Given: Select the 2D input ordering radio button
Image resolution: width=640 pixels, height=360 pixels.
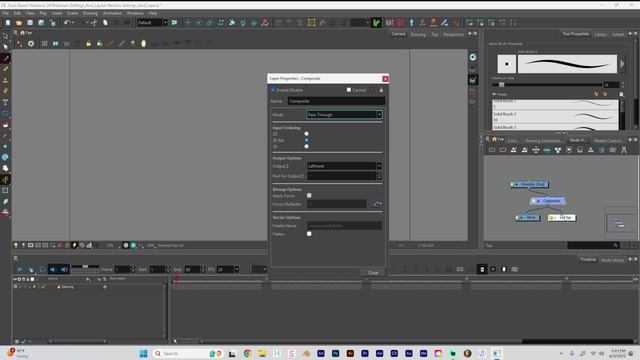Looking at the screenshot, I should coord(306,133).
